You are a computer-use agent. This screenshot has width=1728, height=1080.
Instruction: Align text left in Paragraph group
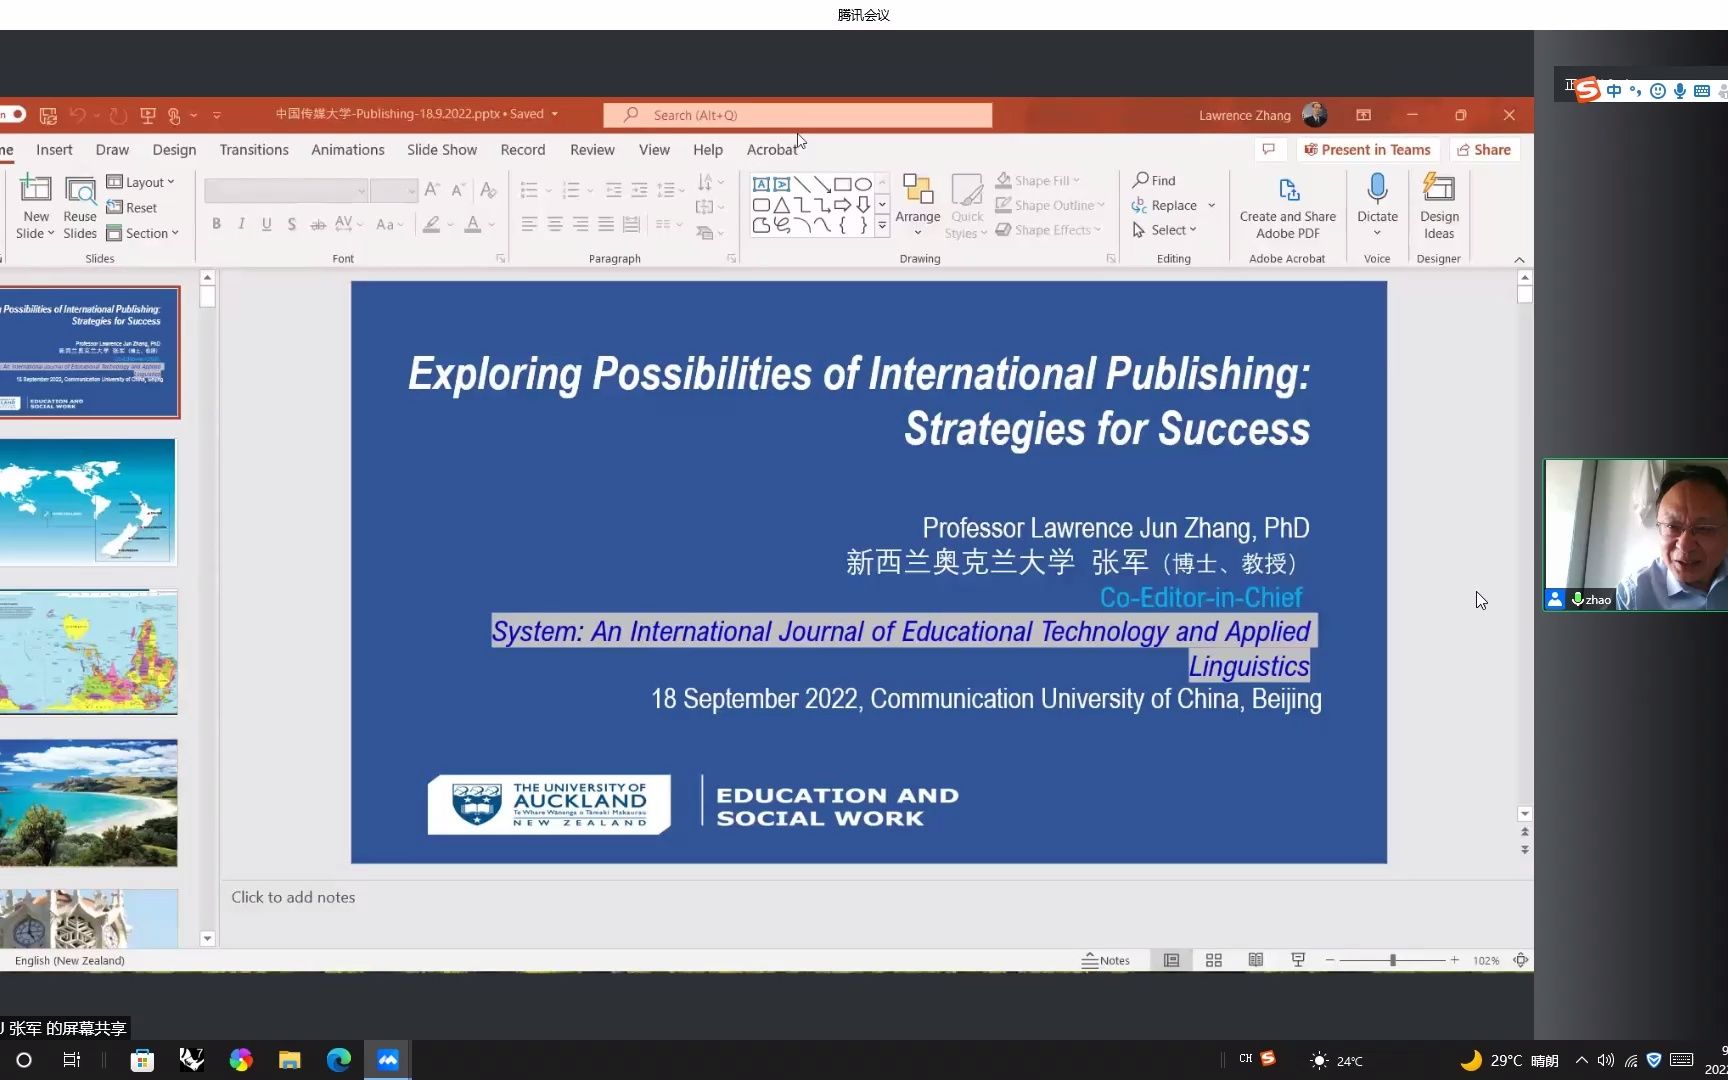coord(529,224)
